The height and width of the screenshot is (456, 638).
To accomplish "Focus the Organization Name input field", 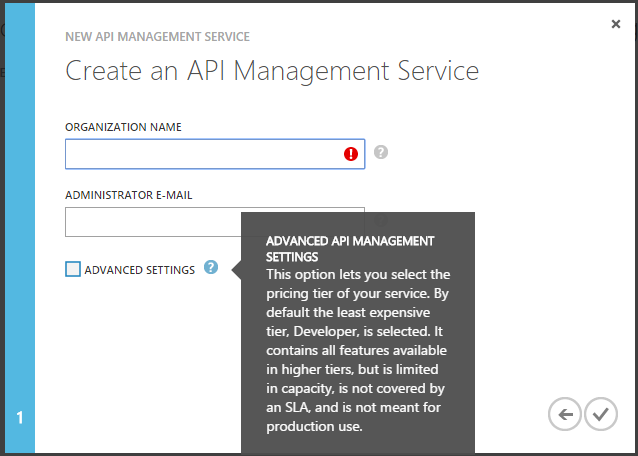I will pyautogui.click(x=200, y=154).
